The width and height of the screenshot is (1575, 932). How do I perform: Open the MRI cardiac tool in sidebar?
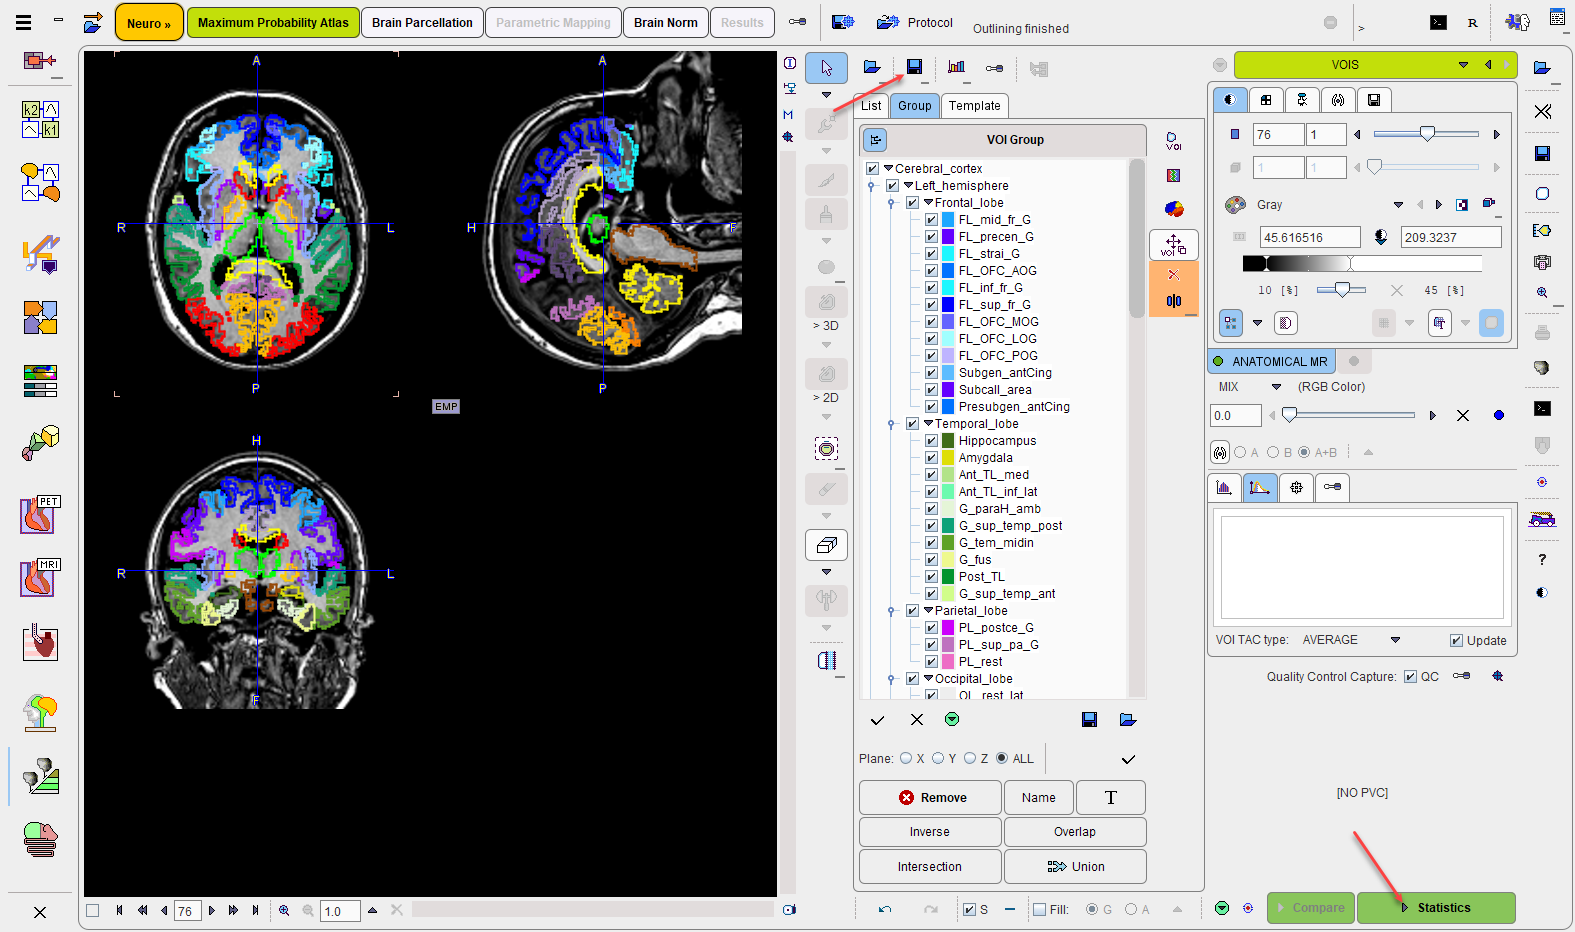click(40, 578)
